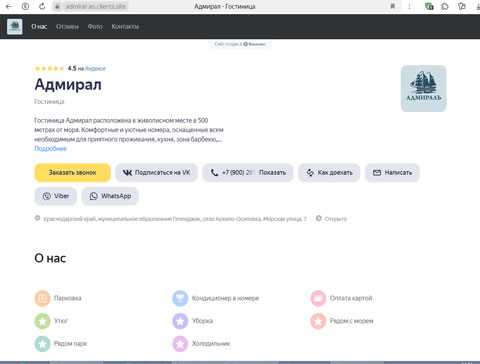Follow the Яндексе rating link
Screen dimensions: 480x364
[x=95, y=69]
